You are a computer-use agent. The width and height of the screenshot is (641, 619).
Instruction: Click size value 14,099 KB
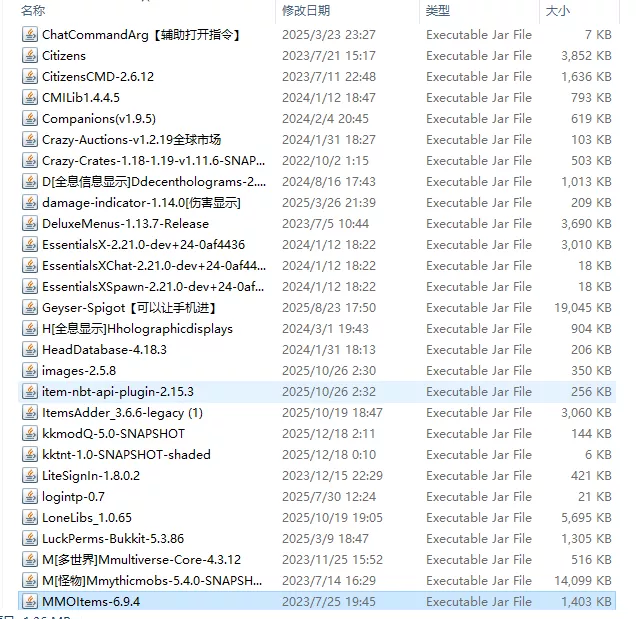583,581
